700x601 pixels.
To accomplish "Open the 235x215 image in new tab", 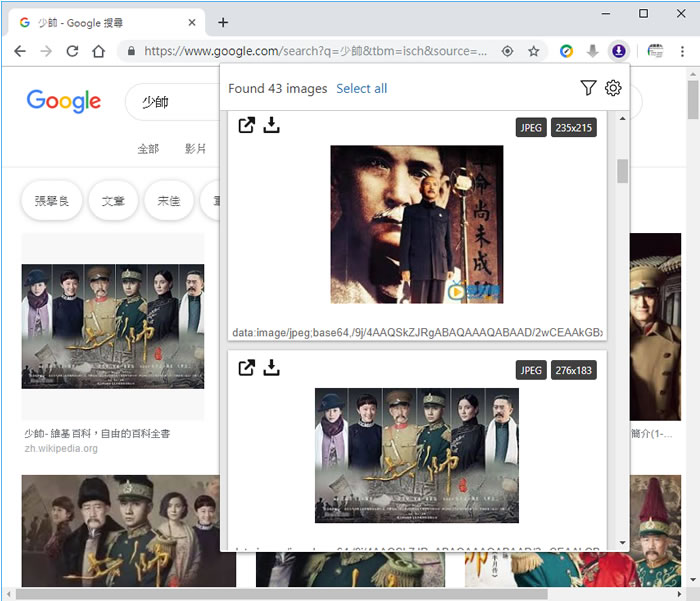I will tap(246, 125).
